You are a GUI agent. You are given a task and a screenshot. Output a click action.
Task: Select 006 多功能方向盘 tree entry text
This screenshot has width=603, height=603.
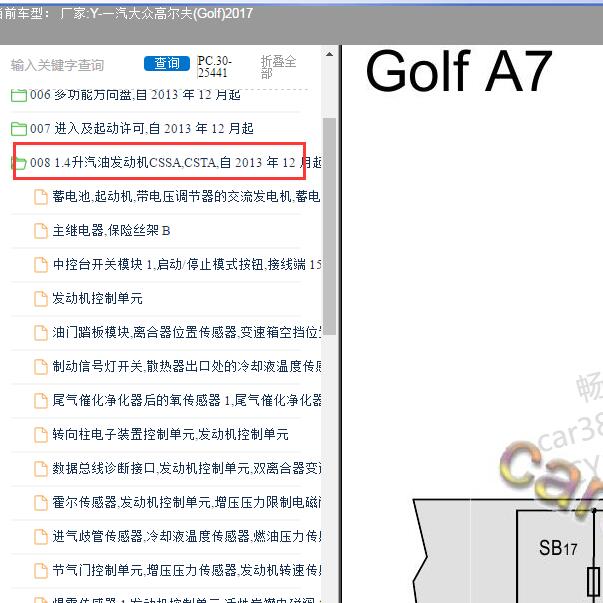[x=135, y=95]
